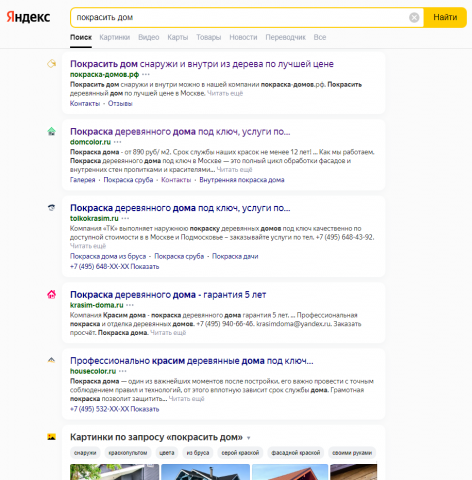
Task: Open domcolor.ru result title Покраска деревянного дома
Action: click(x=180, y=132)
